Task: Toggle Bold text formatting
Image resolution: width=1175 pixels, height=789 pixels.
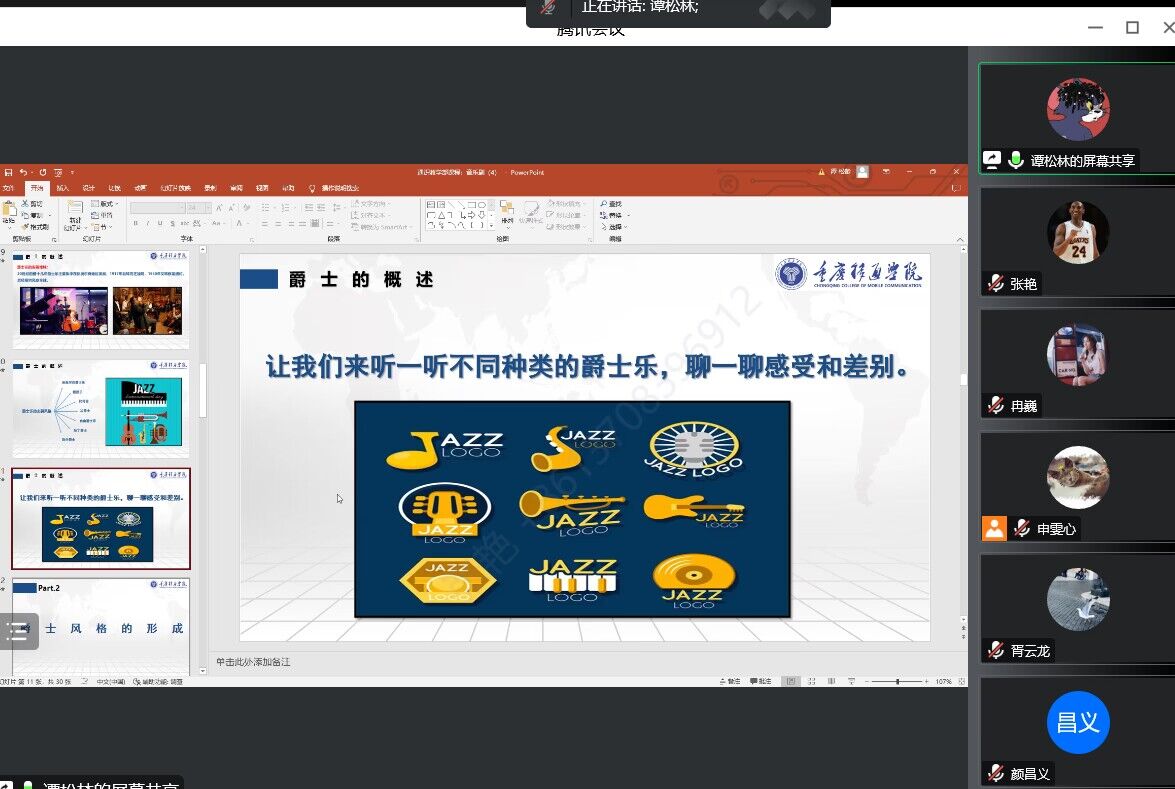Action: [x=135, y=224]
